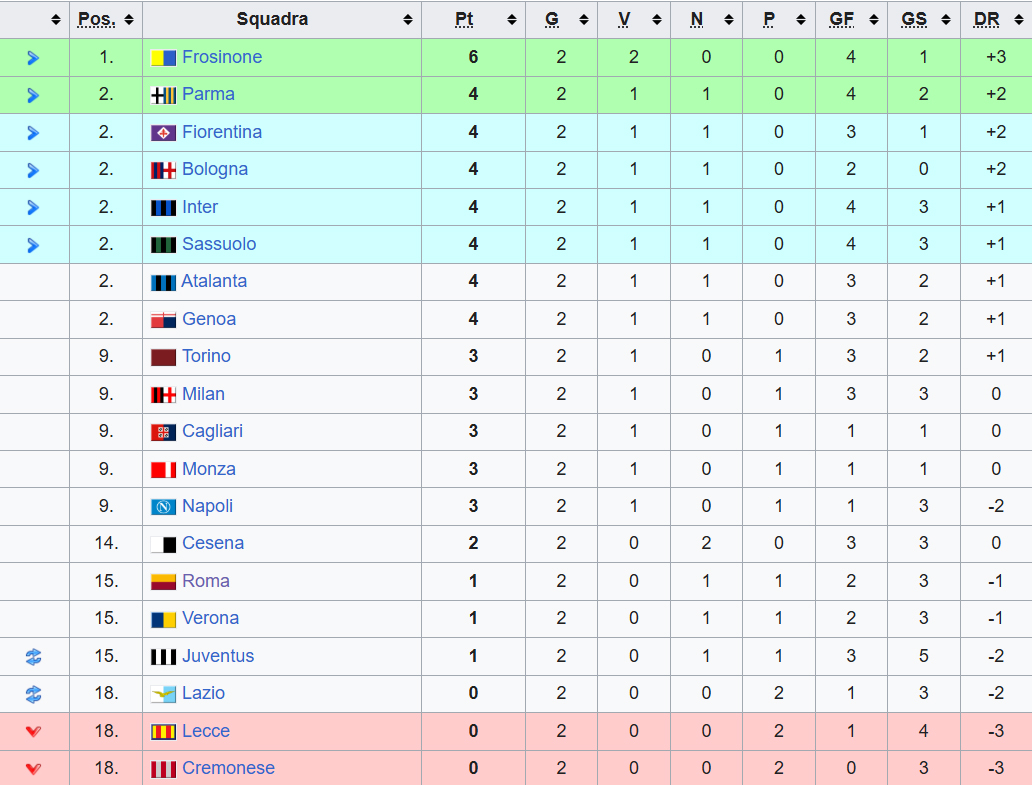The image size is (1032, 785).
Task: Click the swap arrows icon beside Juventus
Action: coord(33,656)
